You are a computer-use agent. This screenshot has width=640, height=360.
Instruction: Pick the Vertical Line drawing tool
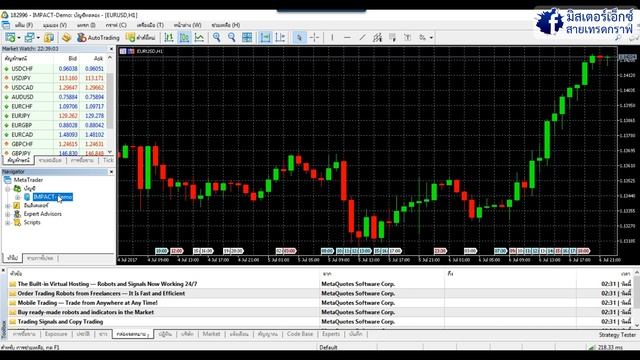click(x=332, y=38)
